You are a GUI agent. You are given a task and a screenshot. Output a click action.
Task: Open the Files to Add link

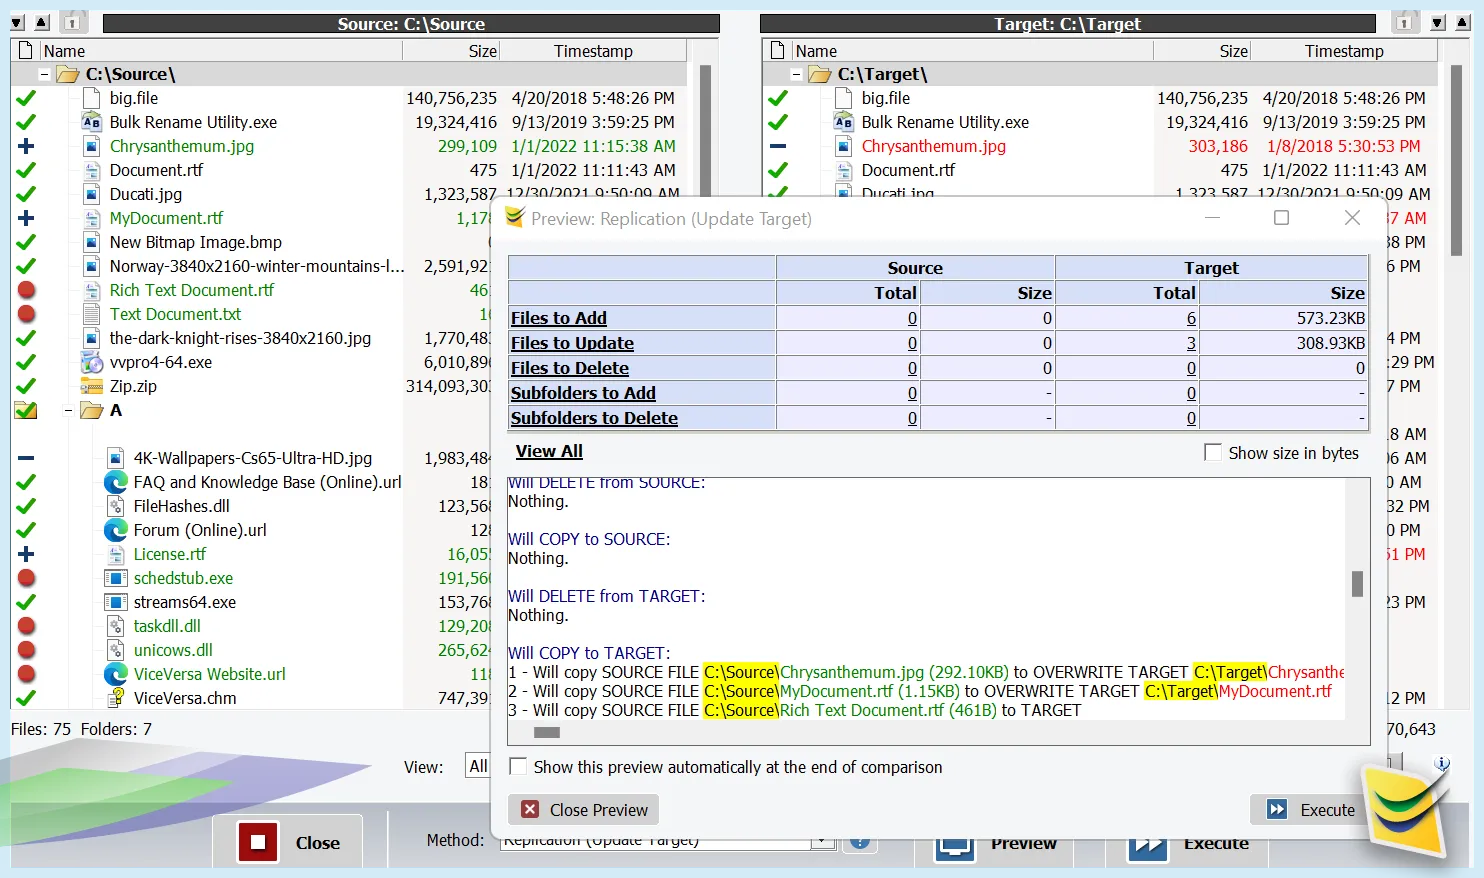558,318
